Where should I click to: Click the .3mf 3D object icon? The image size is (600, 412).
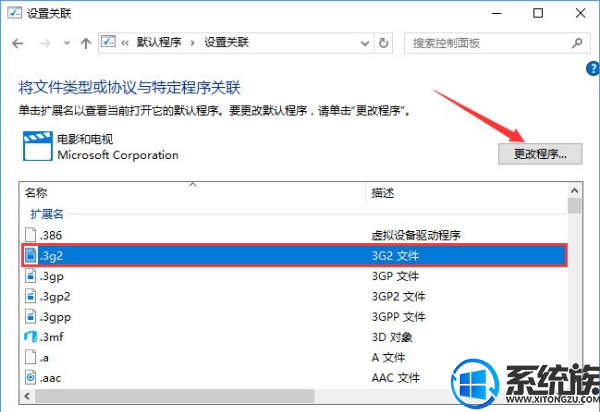(31, 337)
